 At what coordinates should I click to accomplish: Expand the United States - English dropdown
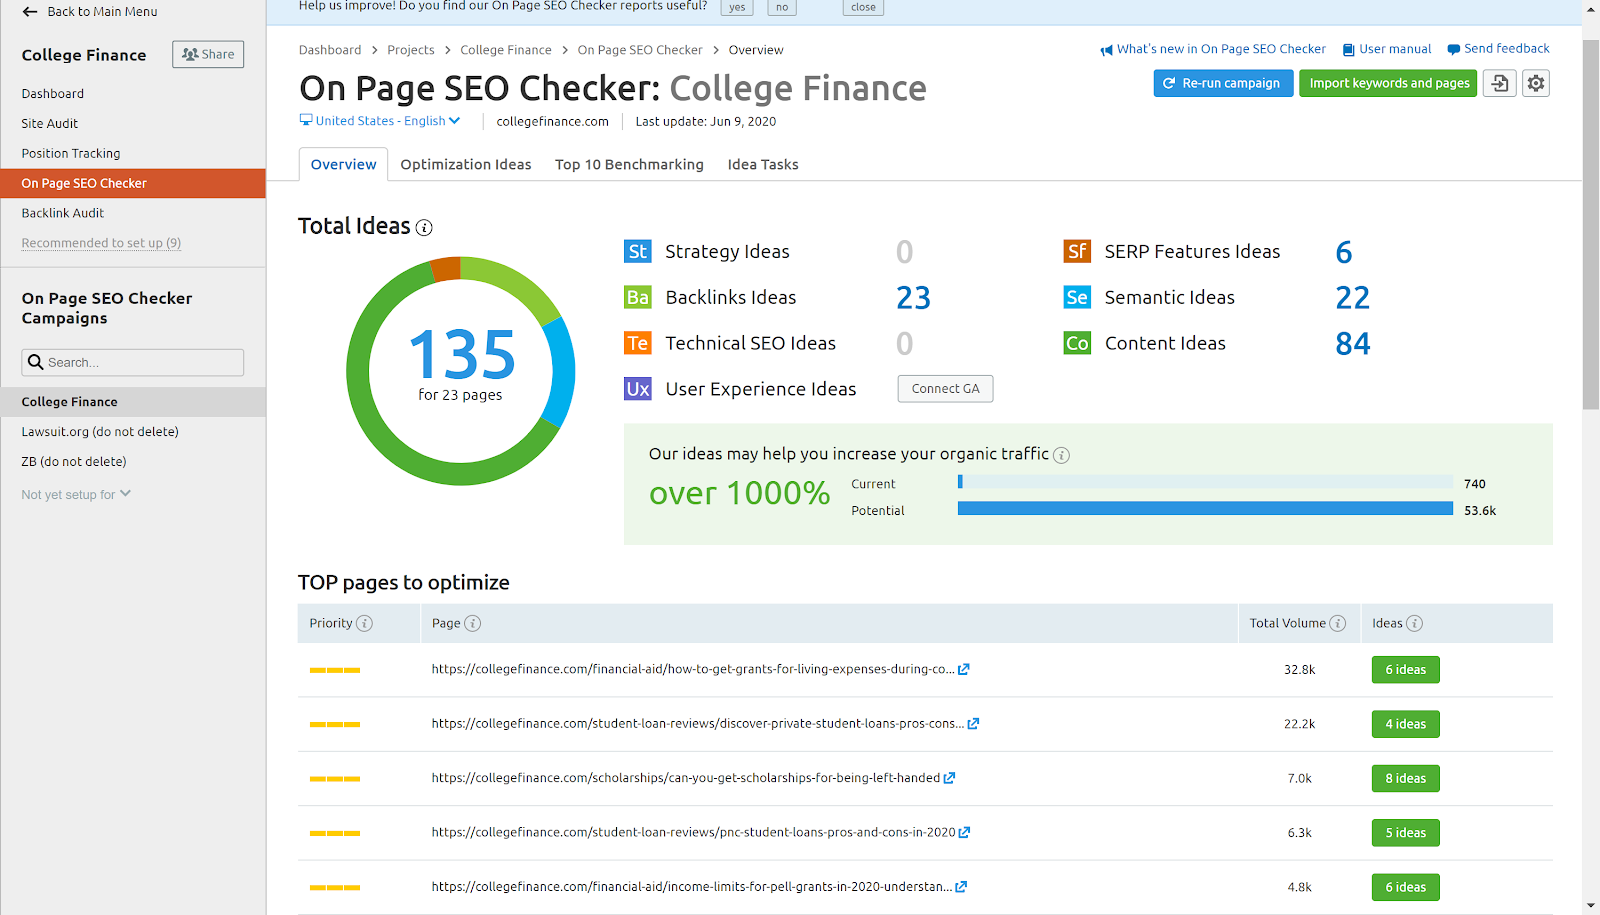[380, 121]
